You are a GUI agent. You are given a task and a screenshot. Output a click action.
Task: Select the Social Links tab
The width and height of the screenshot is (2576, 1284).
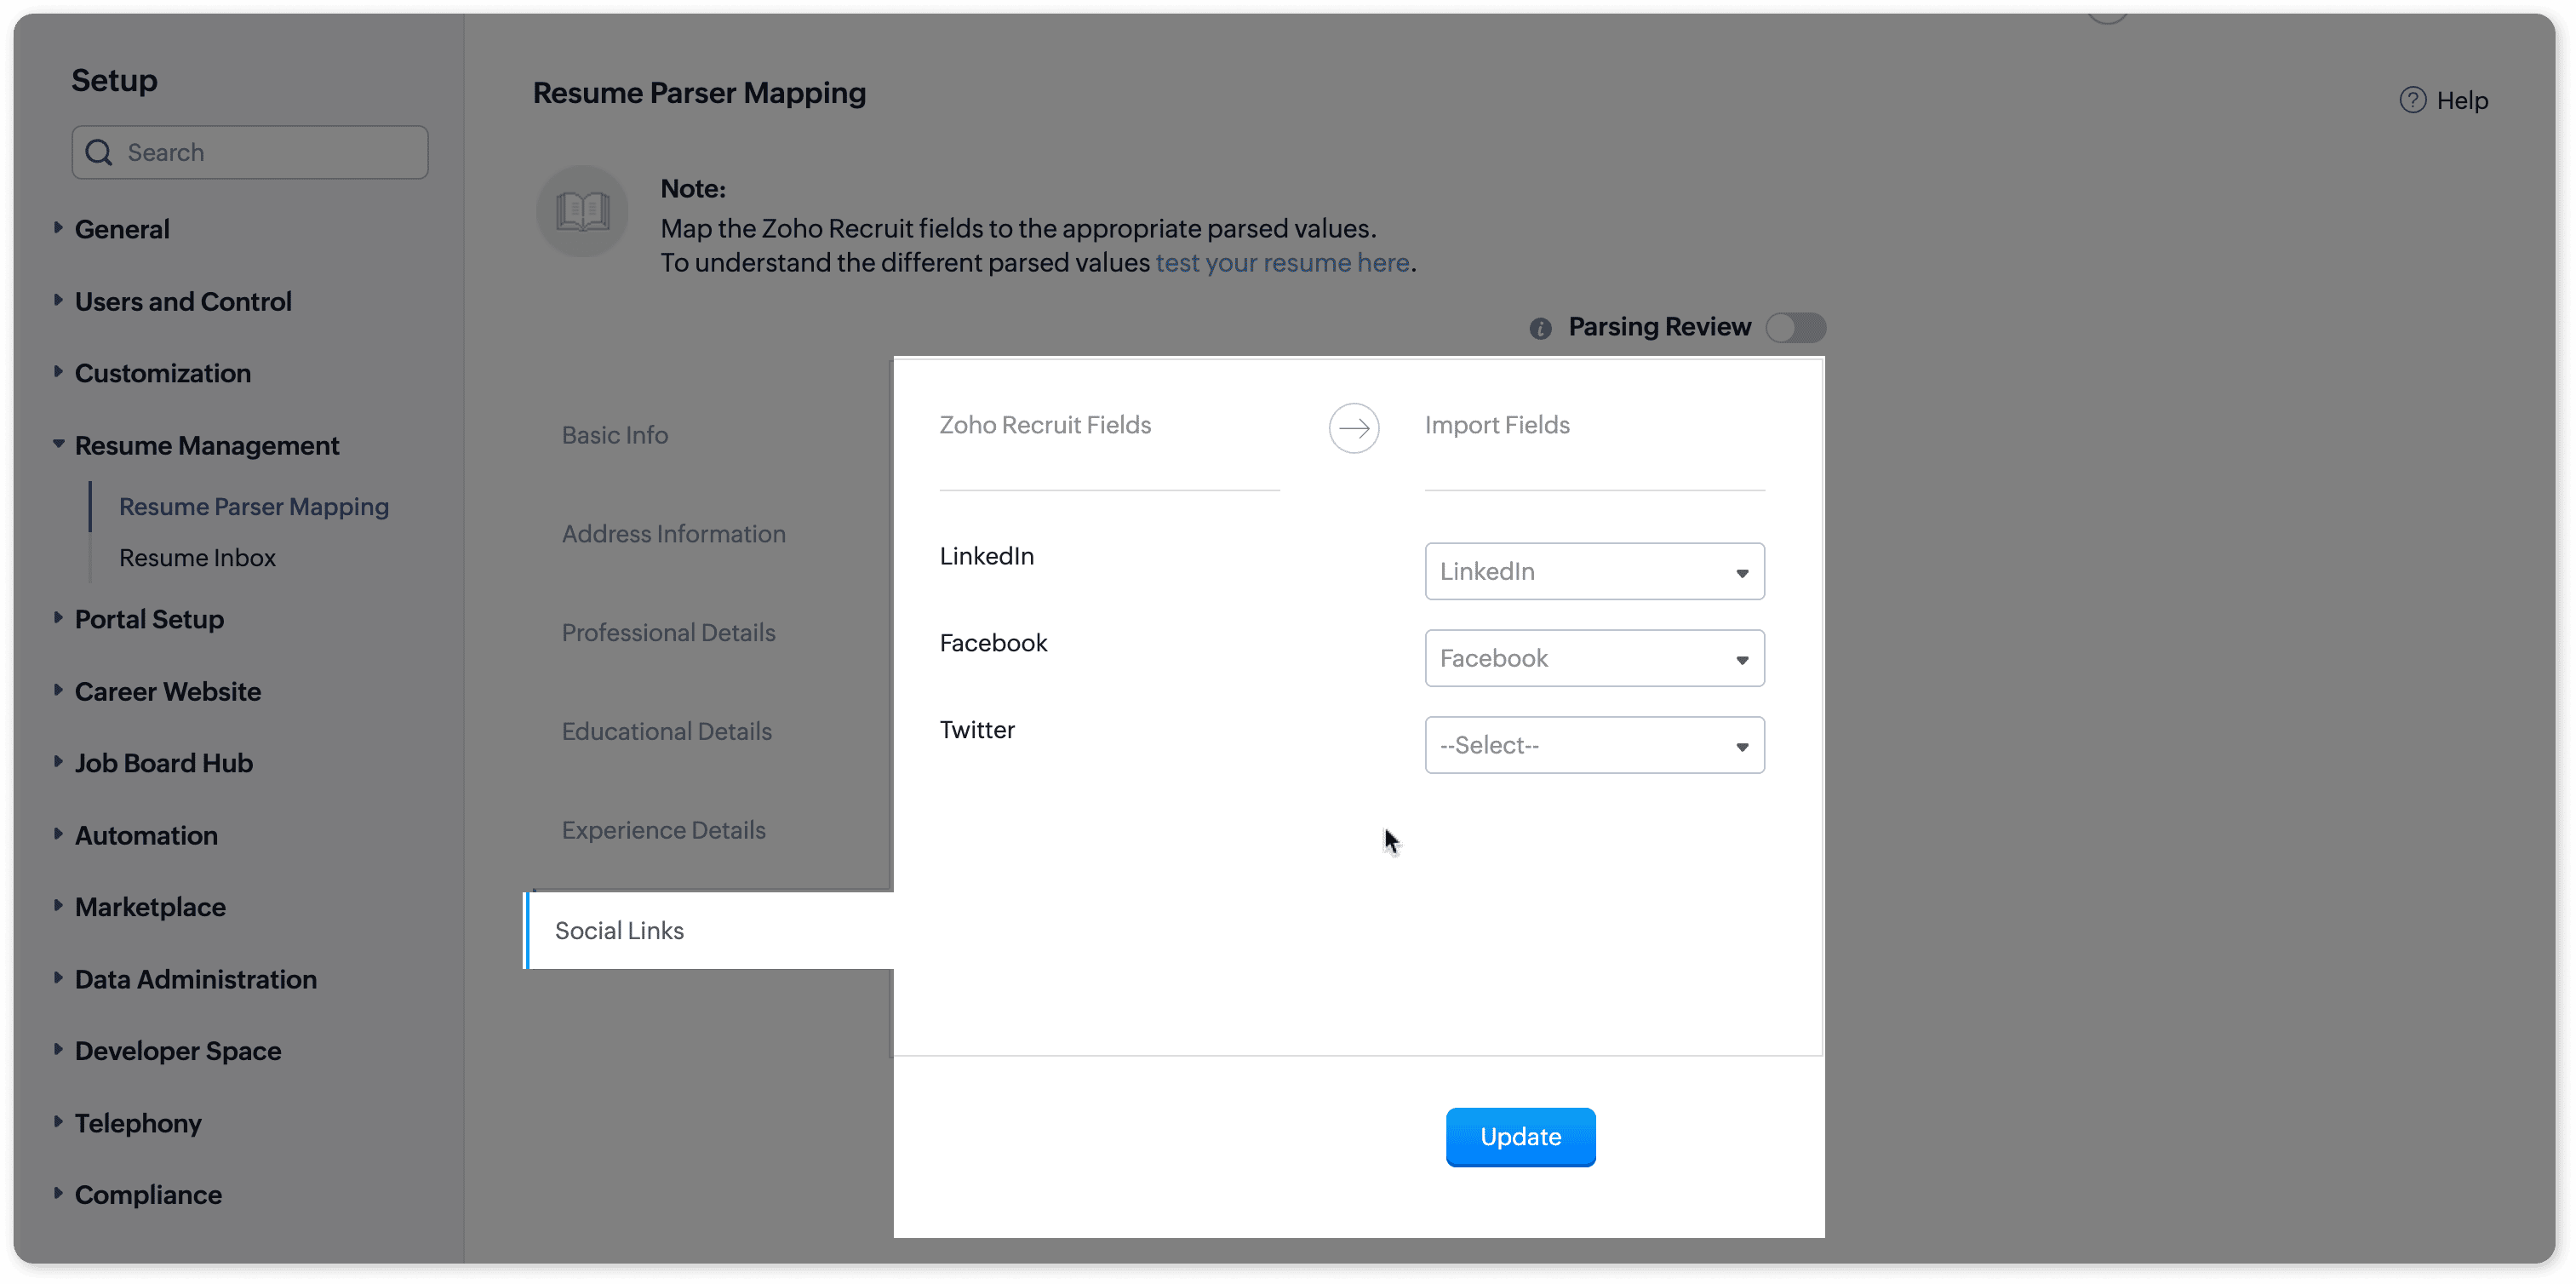(709, 930)
